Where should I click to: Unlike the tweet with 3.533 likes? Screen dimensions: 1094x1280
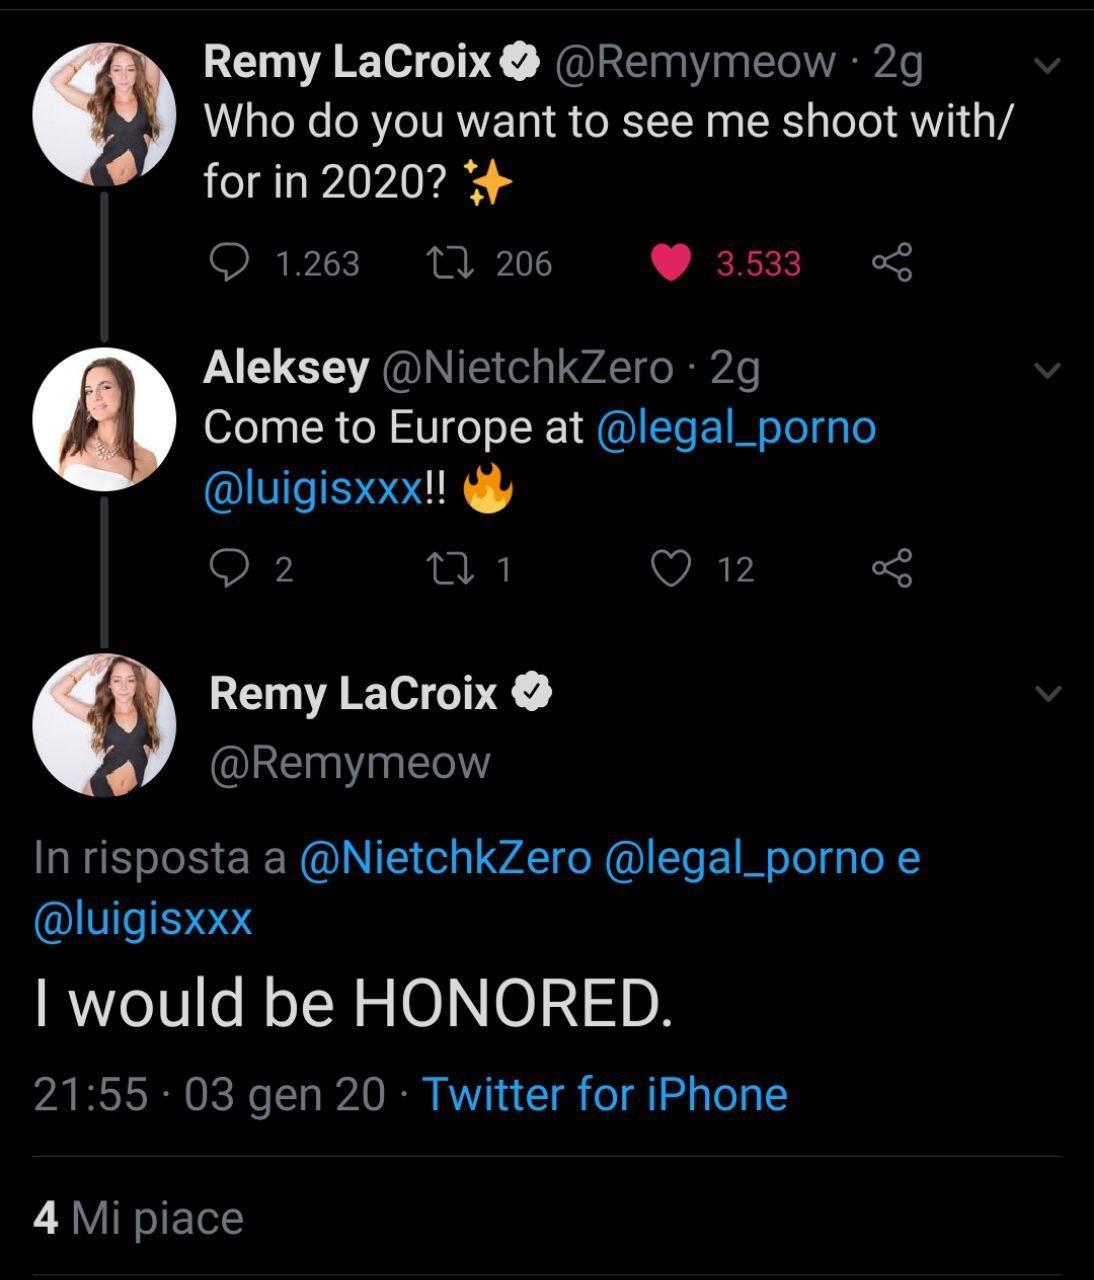coord(671,263)
